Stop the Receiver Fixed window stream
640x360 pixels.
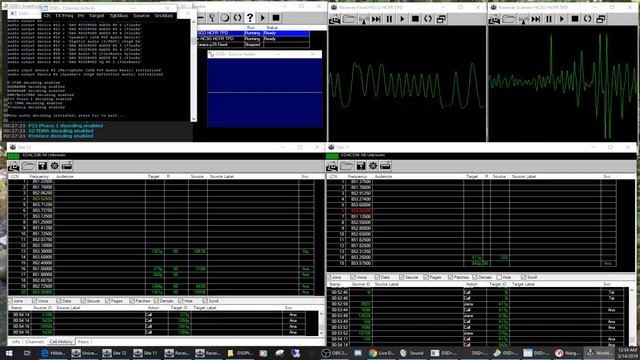415,19
